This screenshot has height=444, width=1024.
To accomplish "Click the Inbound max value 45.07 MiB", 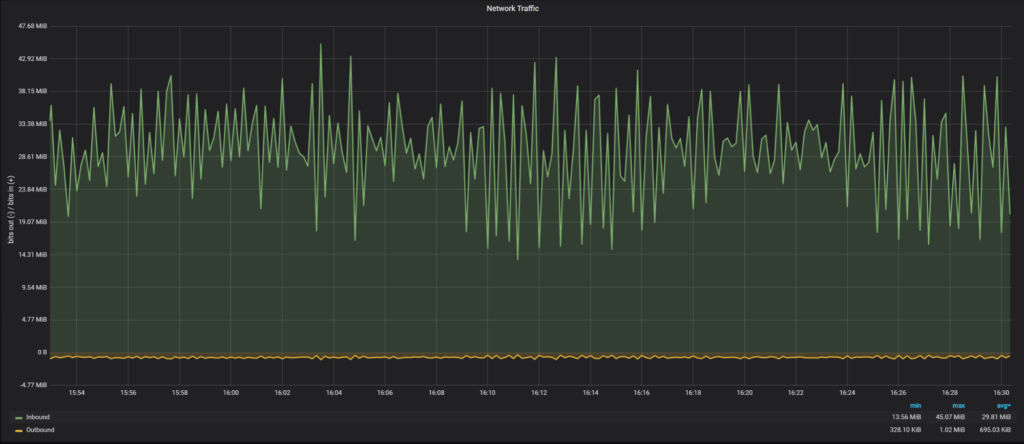I will click(x=949, y=417).
